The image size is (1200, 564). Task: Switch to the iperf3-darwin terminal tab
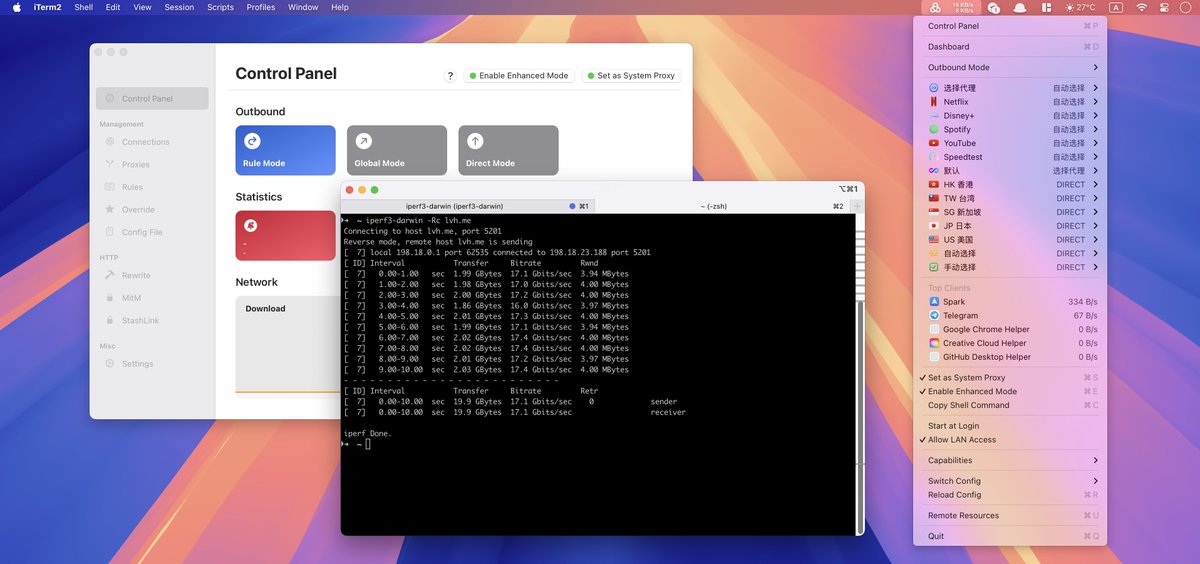(468, 206)
